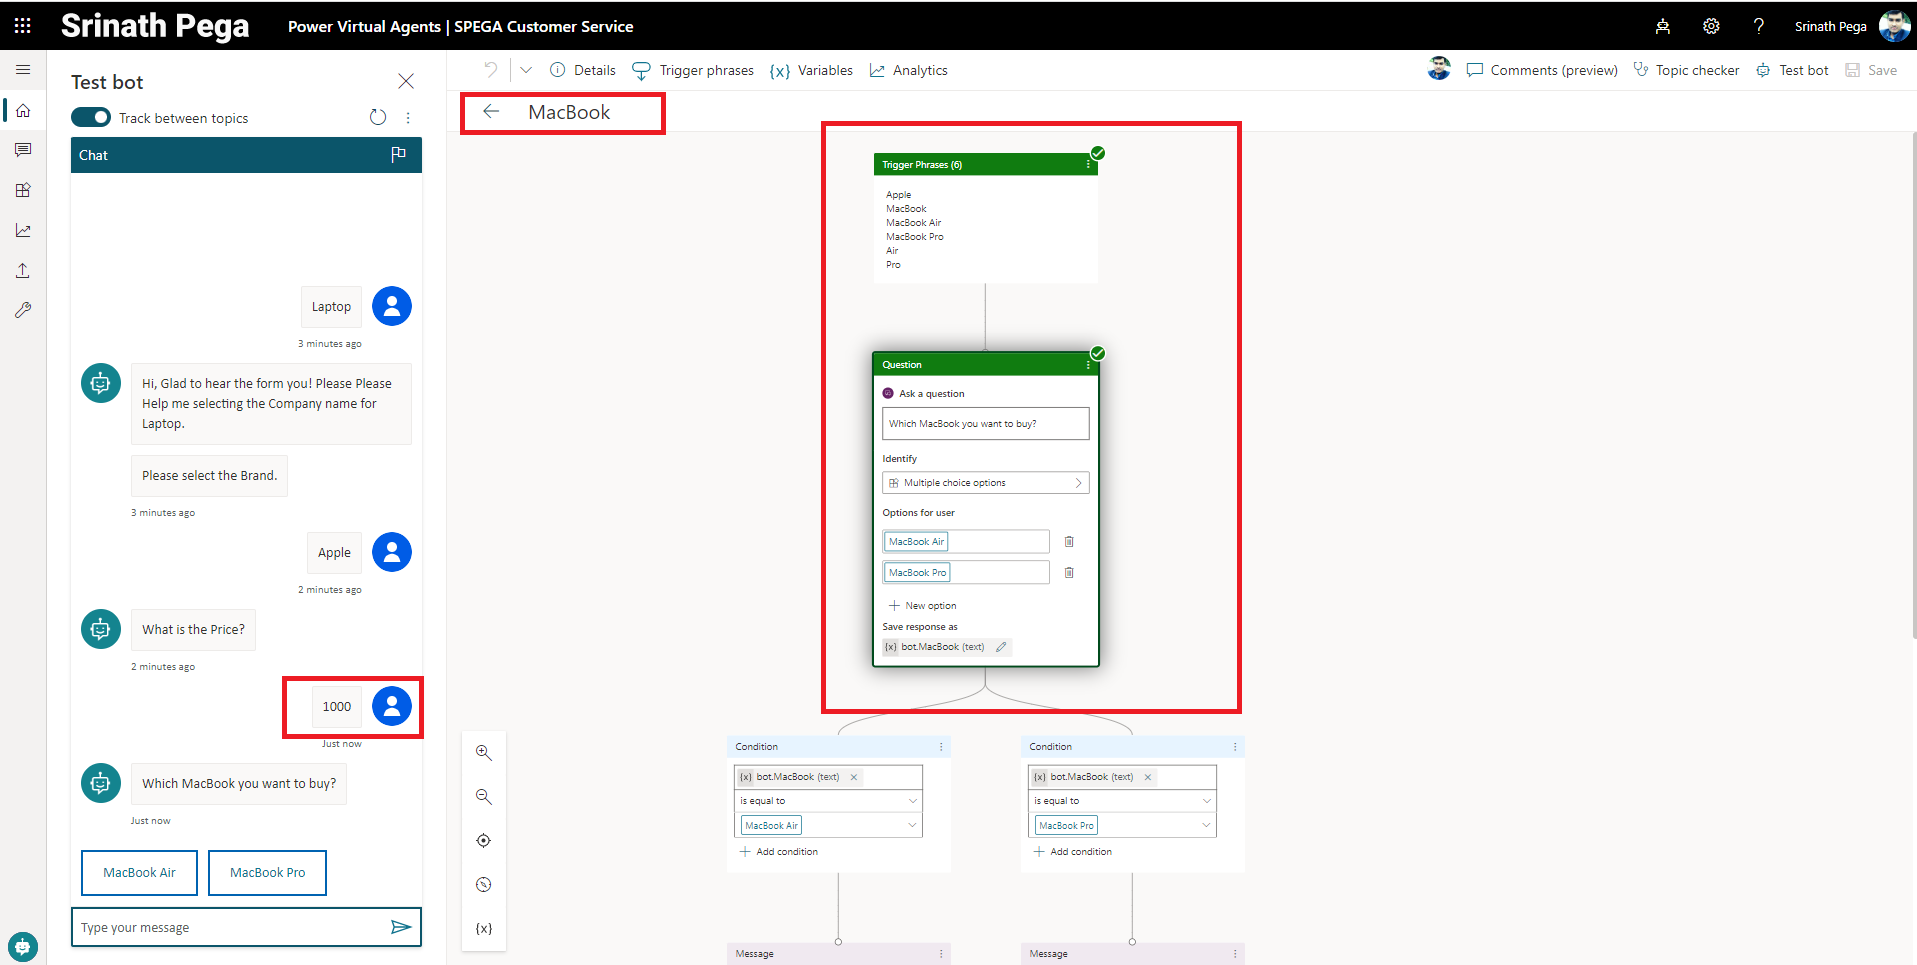Open the Topic checker
Screen dimensions: 1917x965
point(1686,70)
